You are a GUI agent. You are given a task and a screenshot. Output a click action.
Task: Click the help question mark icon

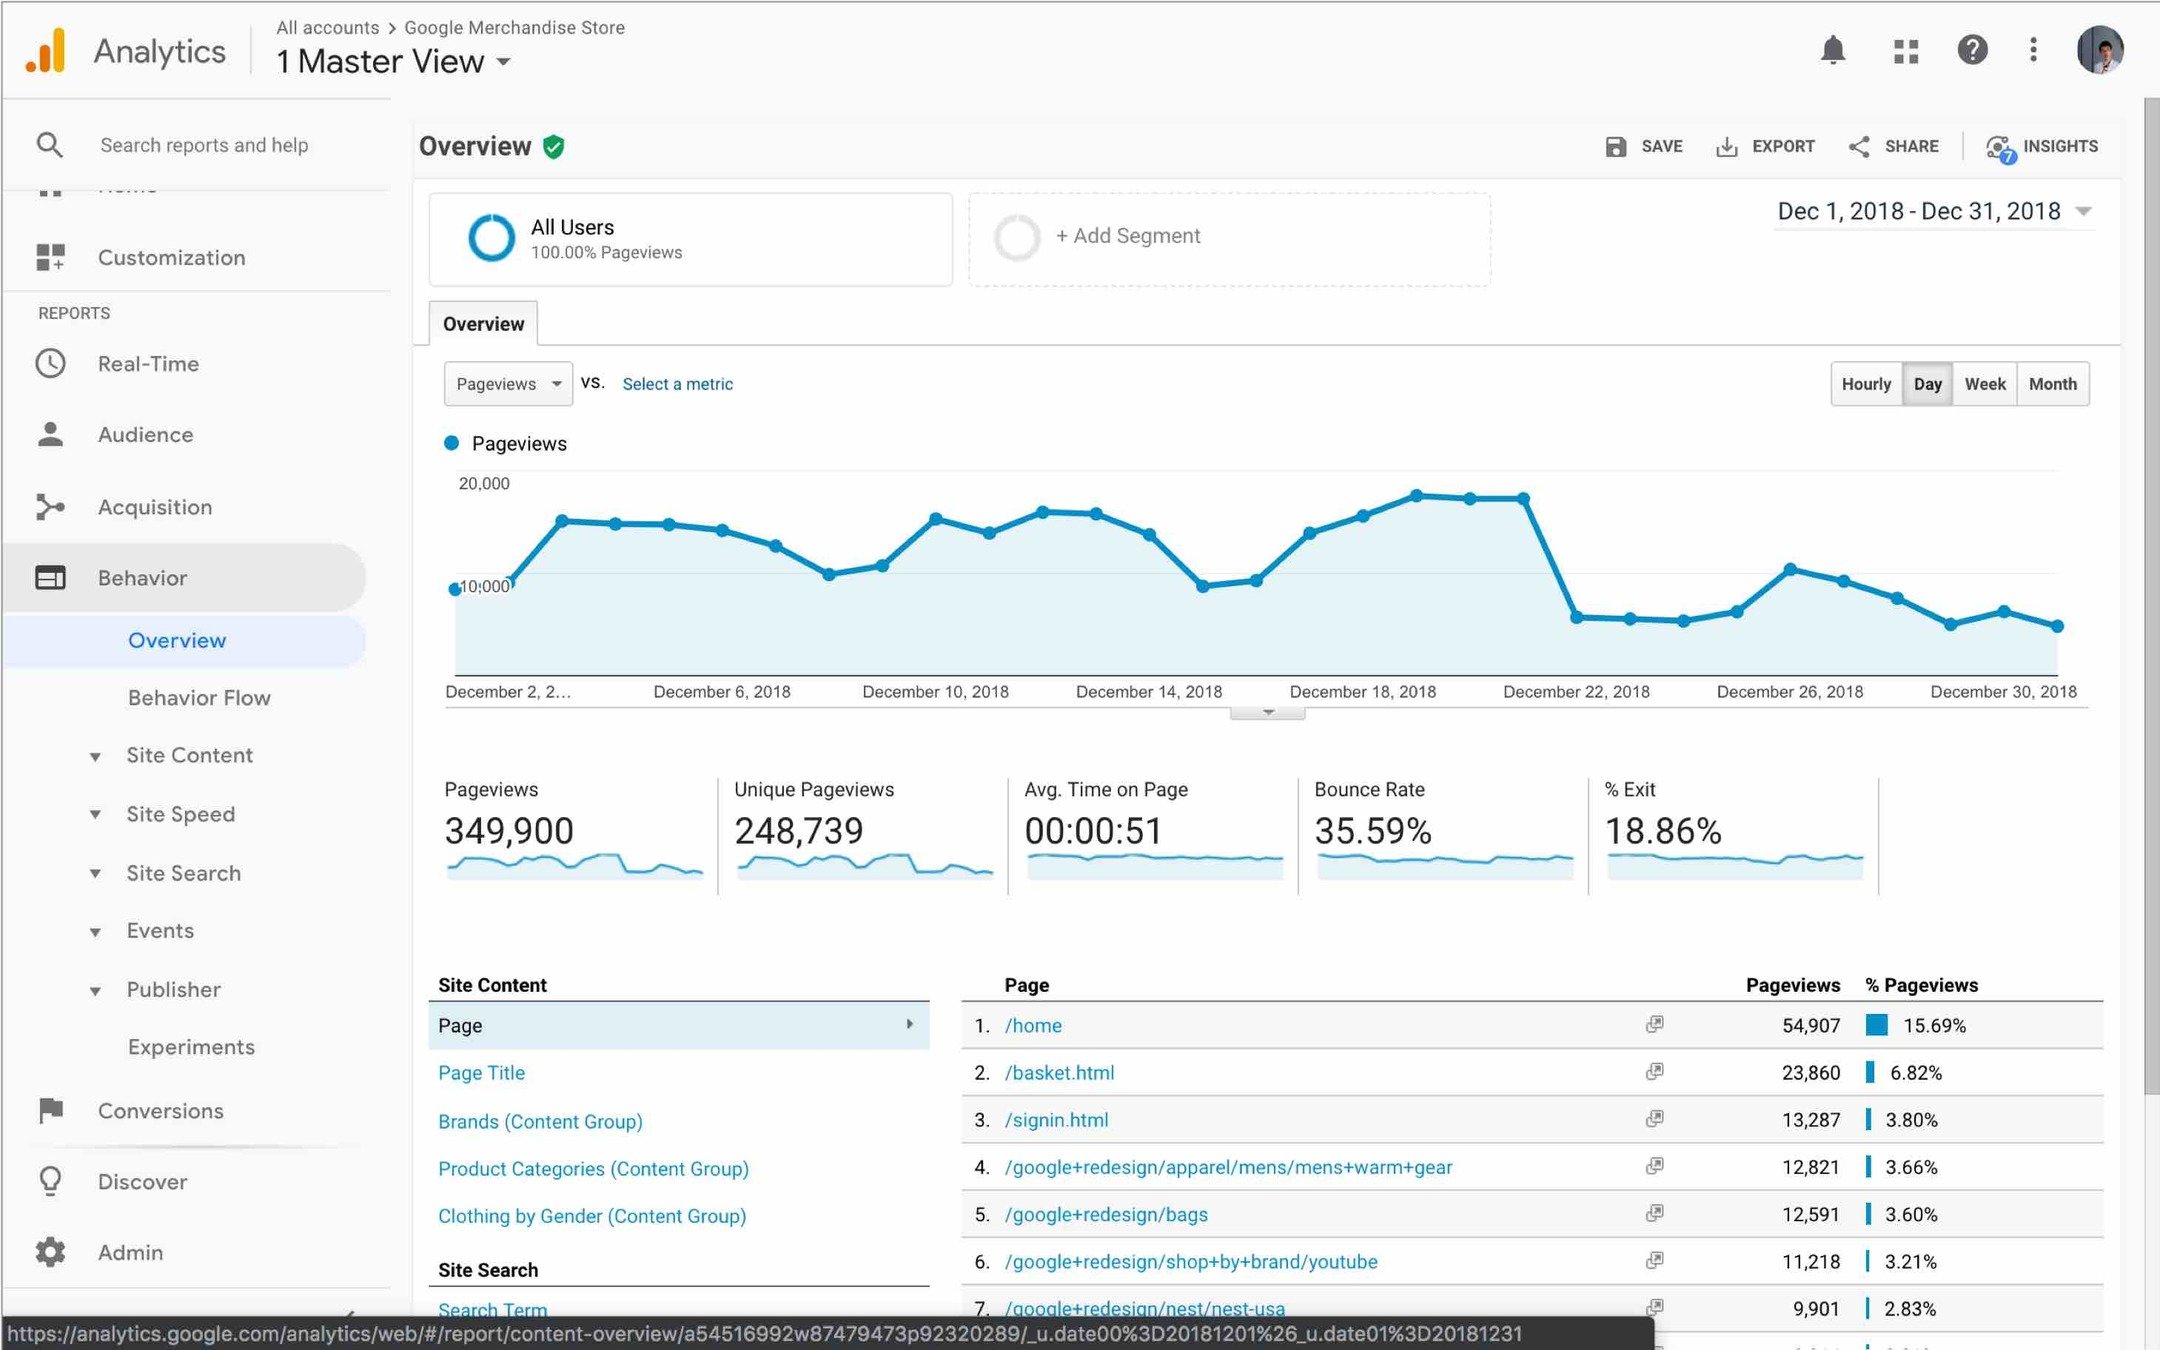tap(1971, 50)
